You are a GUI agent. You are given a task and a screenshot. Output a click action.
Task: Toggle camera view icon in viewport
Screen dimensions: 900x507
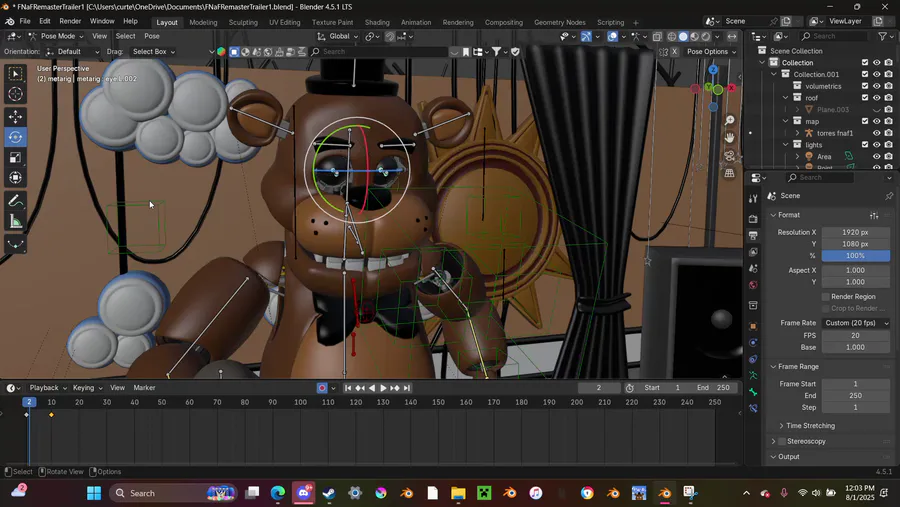tap(730, 156)
